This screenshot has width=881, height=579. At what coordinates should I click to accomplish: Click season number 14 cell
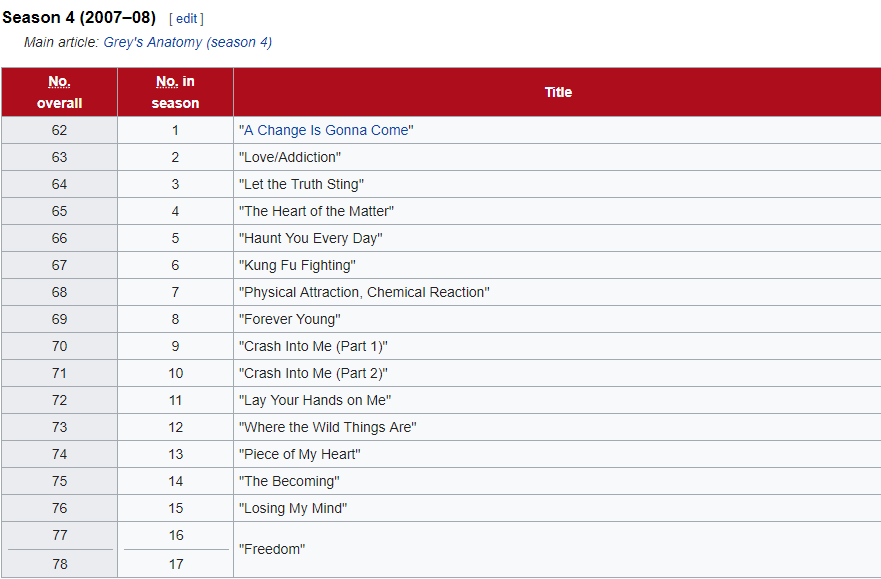175,481
